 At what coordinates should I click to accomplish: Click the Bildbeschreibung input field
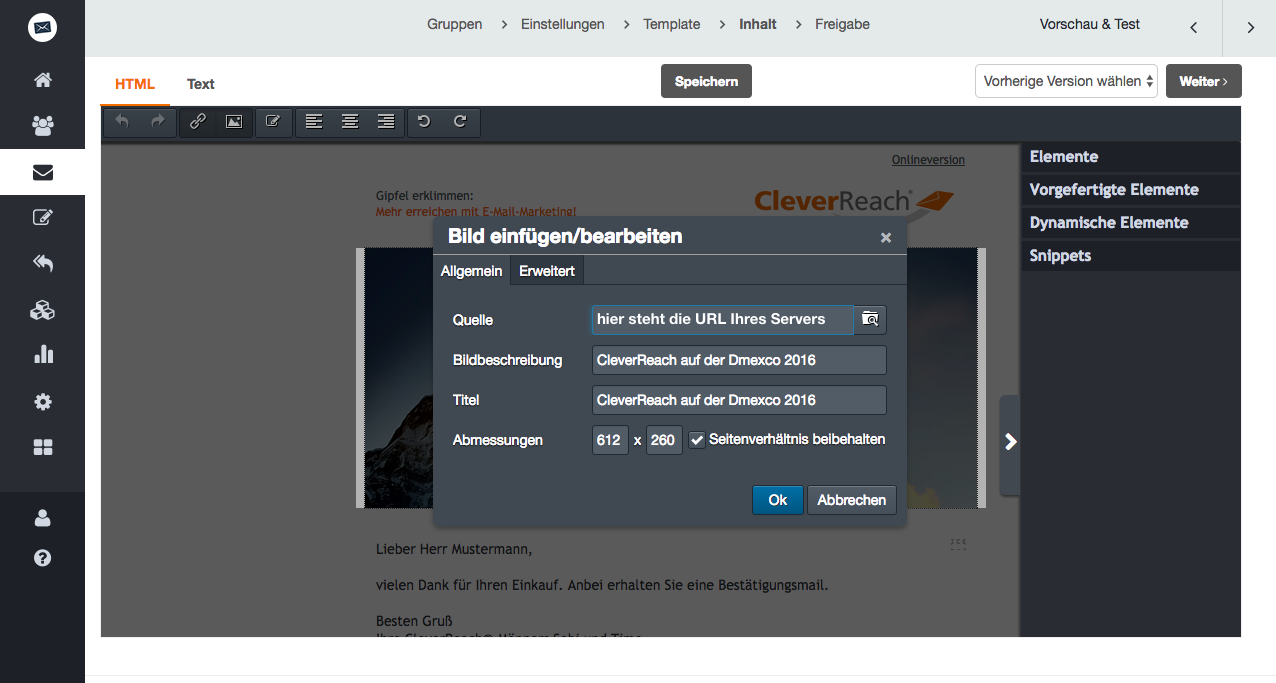[x=739, y=360]
